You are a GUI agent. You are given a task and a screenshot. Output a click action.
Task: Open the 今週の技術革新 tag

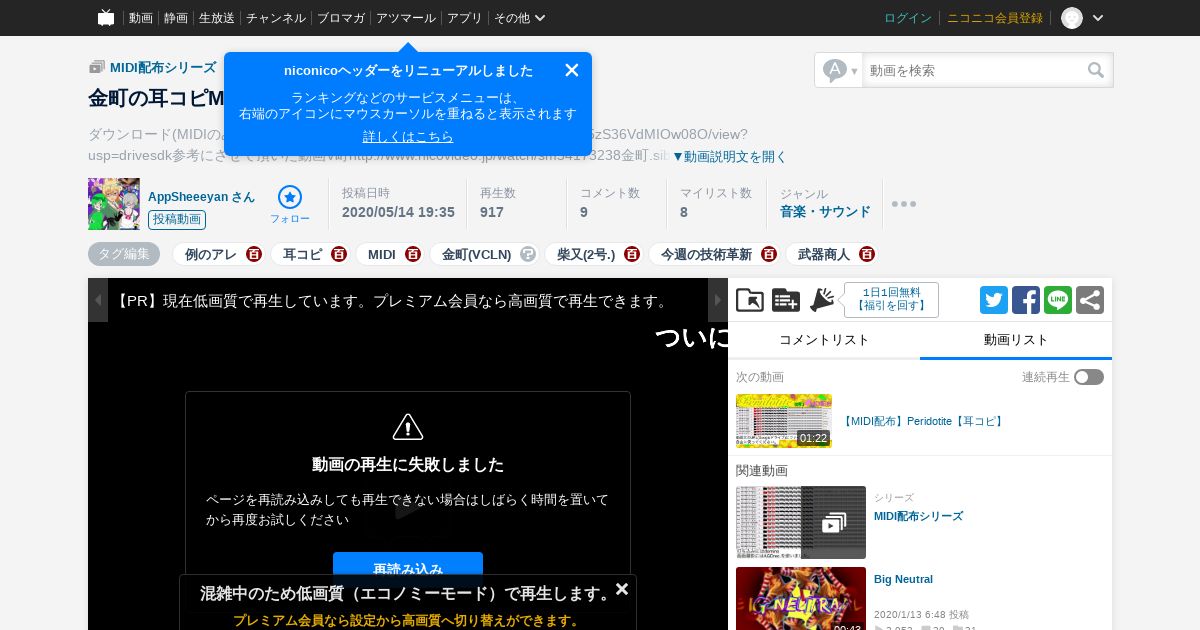tap(707, 254)
